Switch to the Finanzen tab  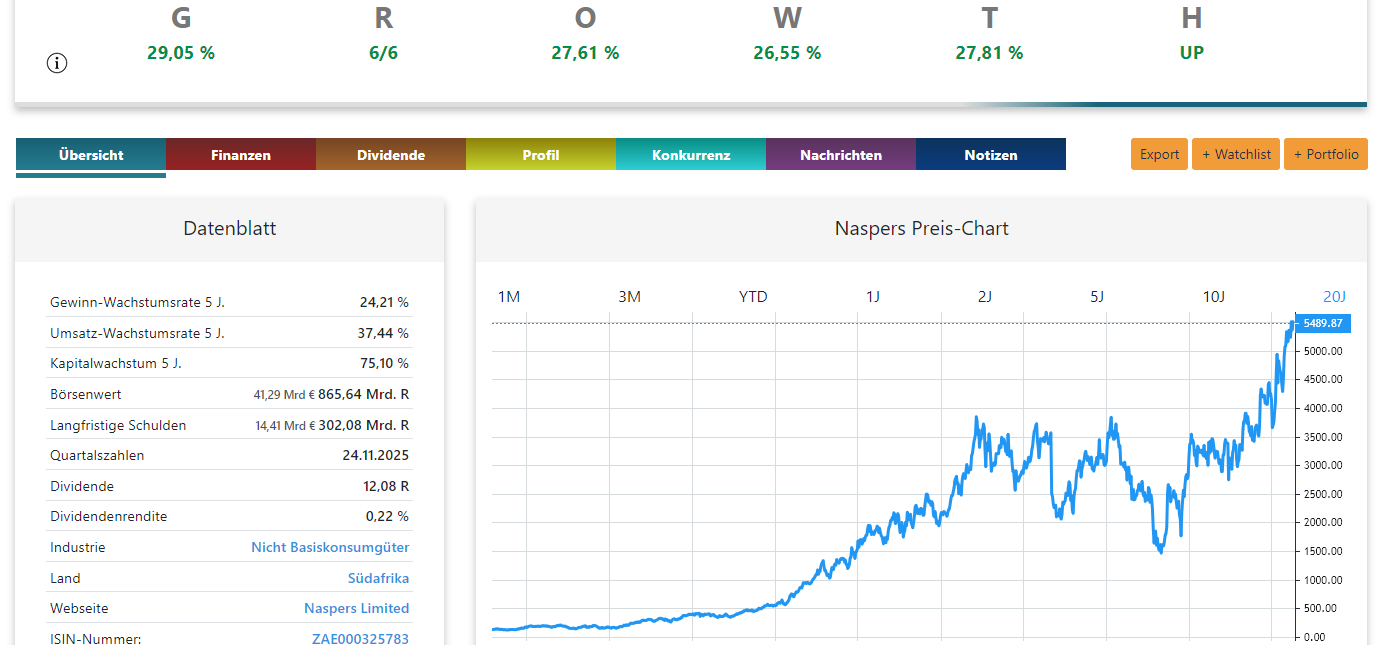click(x=241, y=155)
